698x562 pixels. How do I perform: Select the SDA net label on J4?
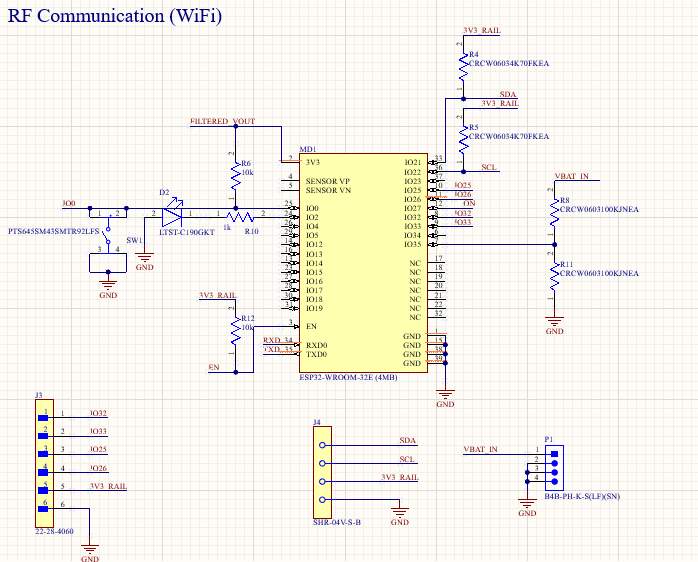(x=407, y=440)
